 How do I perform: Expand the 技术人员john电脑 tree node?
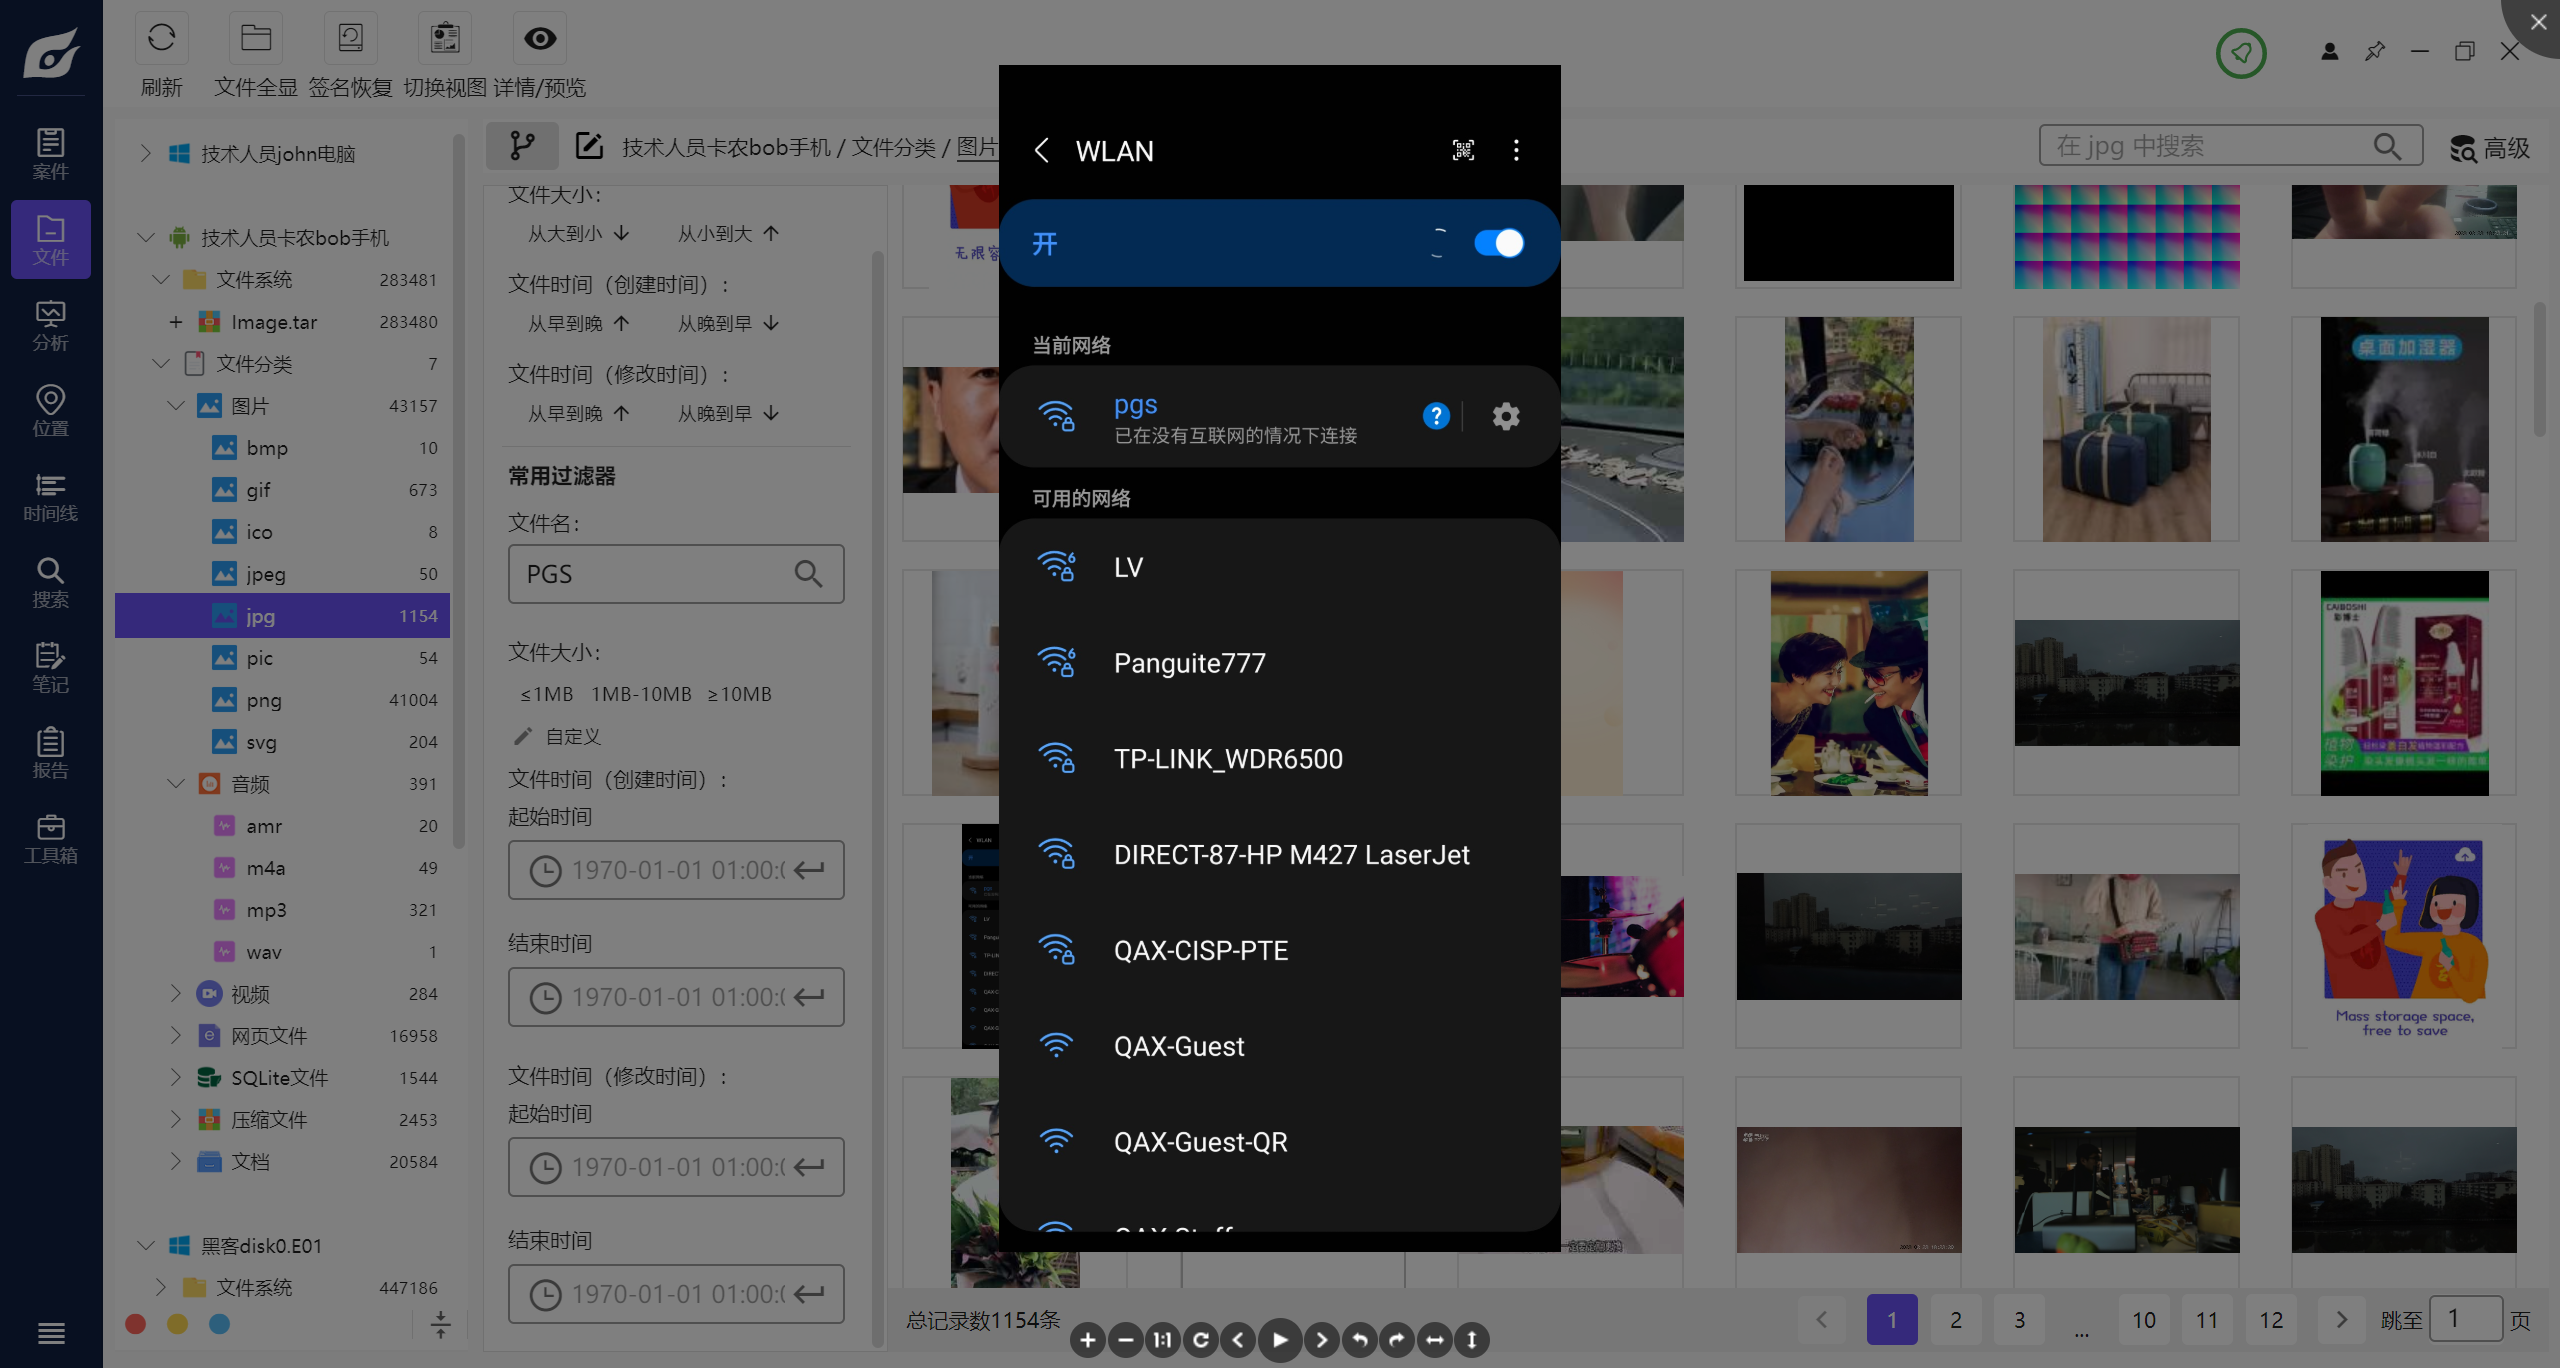146,153
